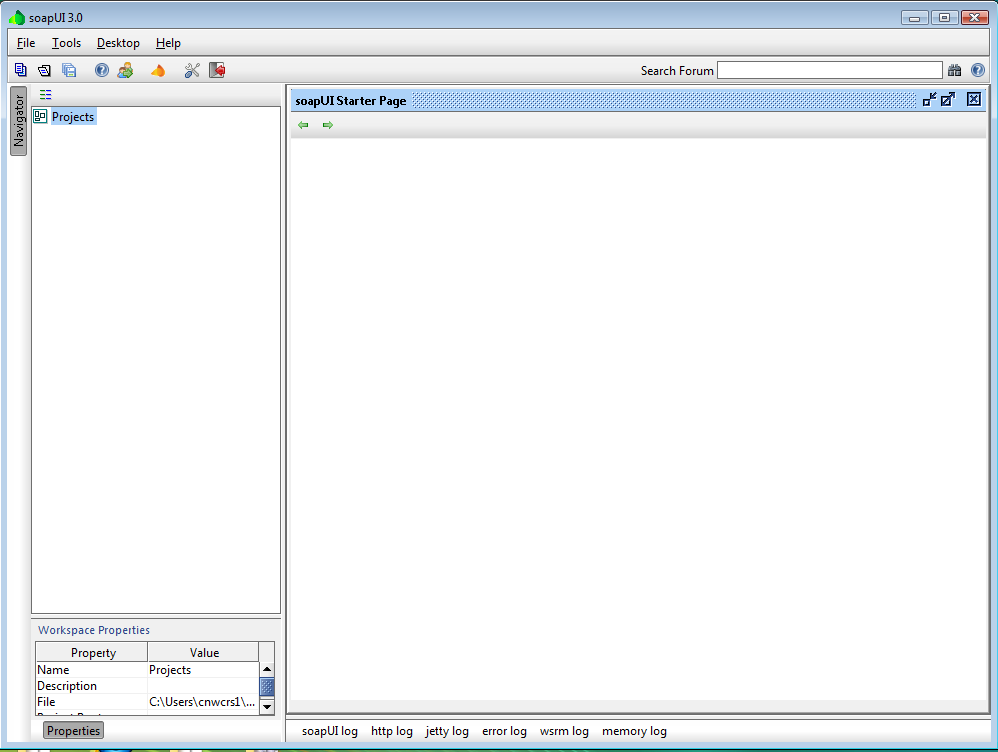Open the Desktop menu

coord(118,43)
